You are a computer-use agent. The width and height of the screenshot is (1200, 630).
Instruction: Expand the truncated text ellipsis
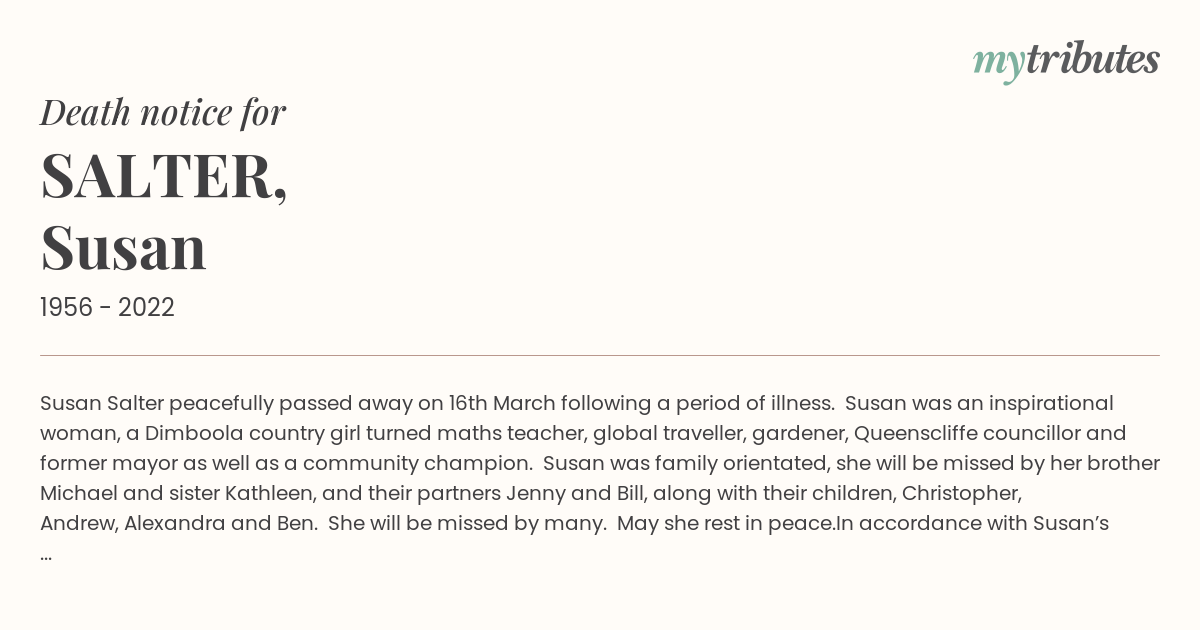tap(46, 554)
